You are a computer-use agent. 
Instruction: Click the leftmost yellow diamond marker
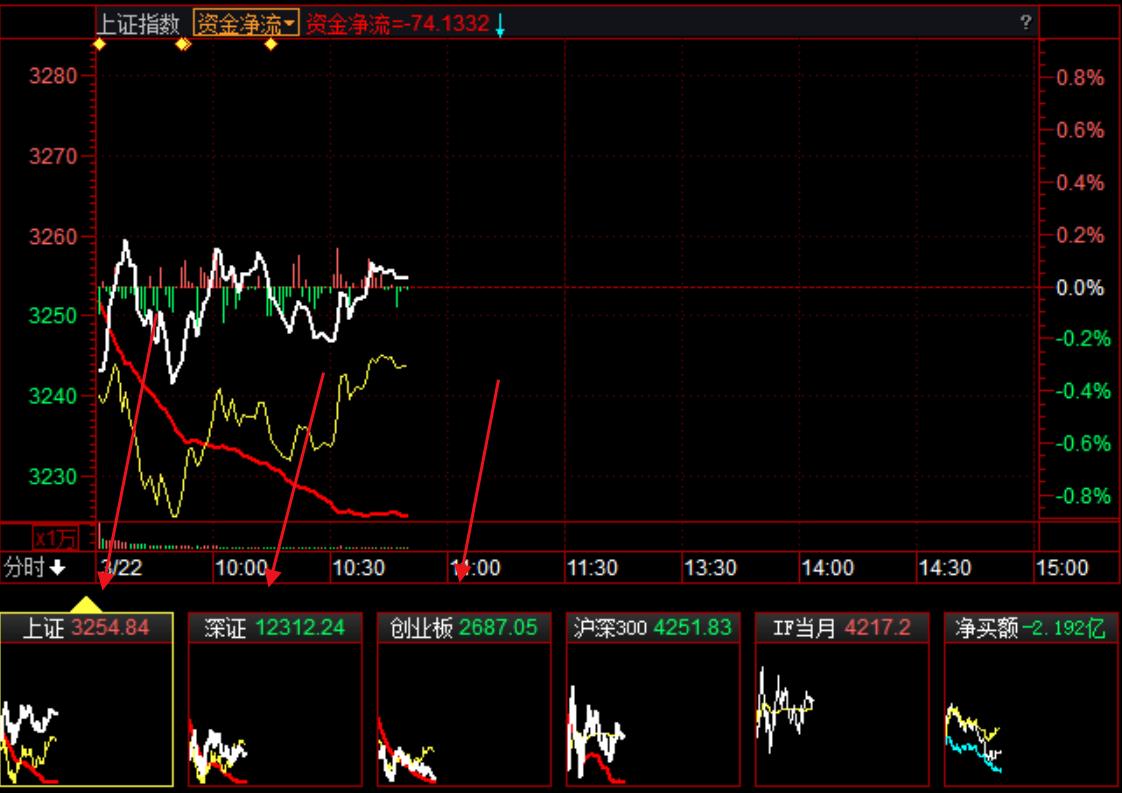(x=98, y=44)
